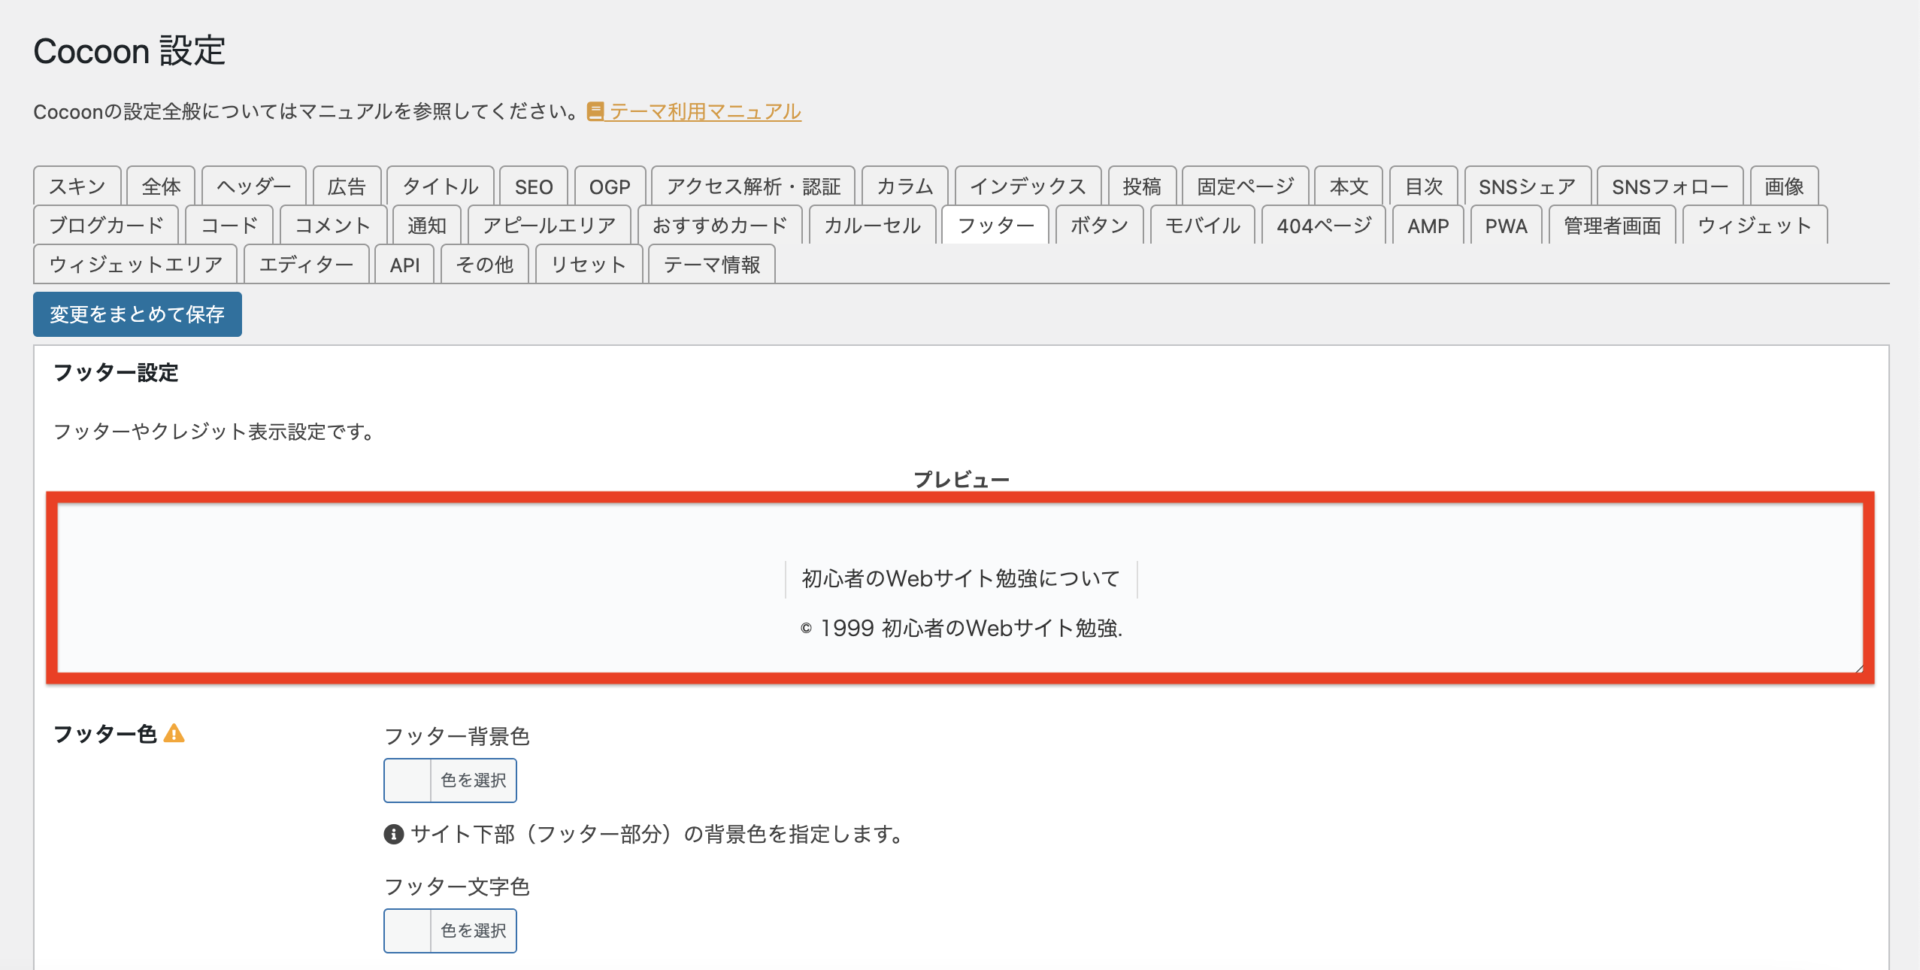
Task: Open the API tab
Action: coord(405,264)
